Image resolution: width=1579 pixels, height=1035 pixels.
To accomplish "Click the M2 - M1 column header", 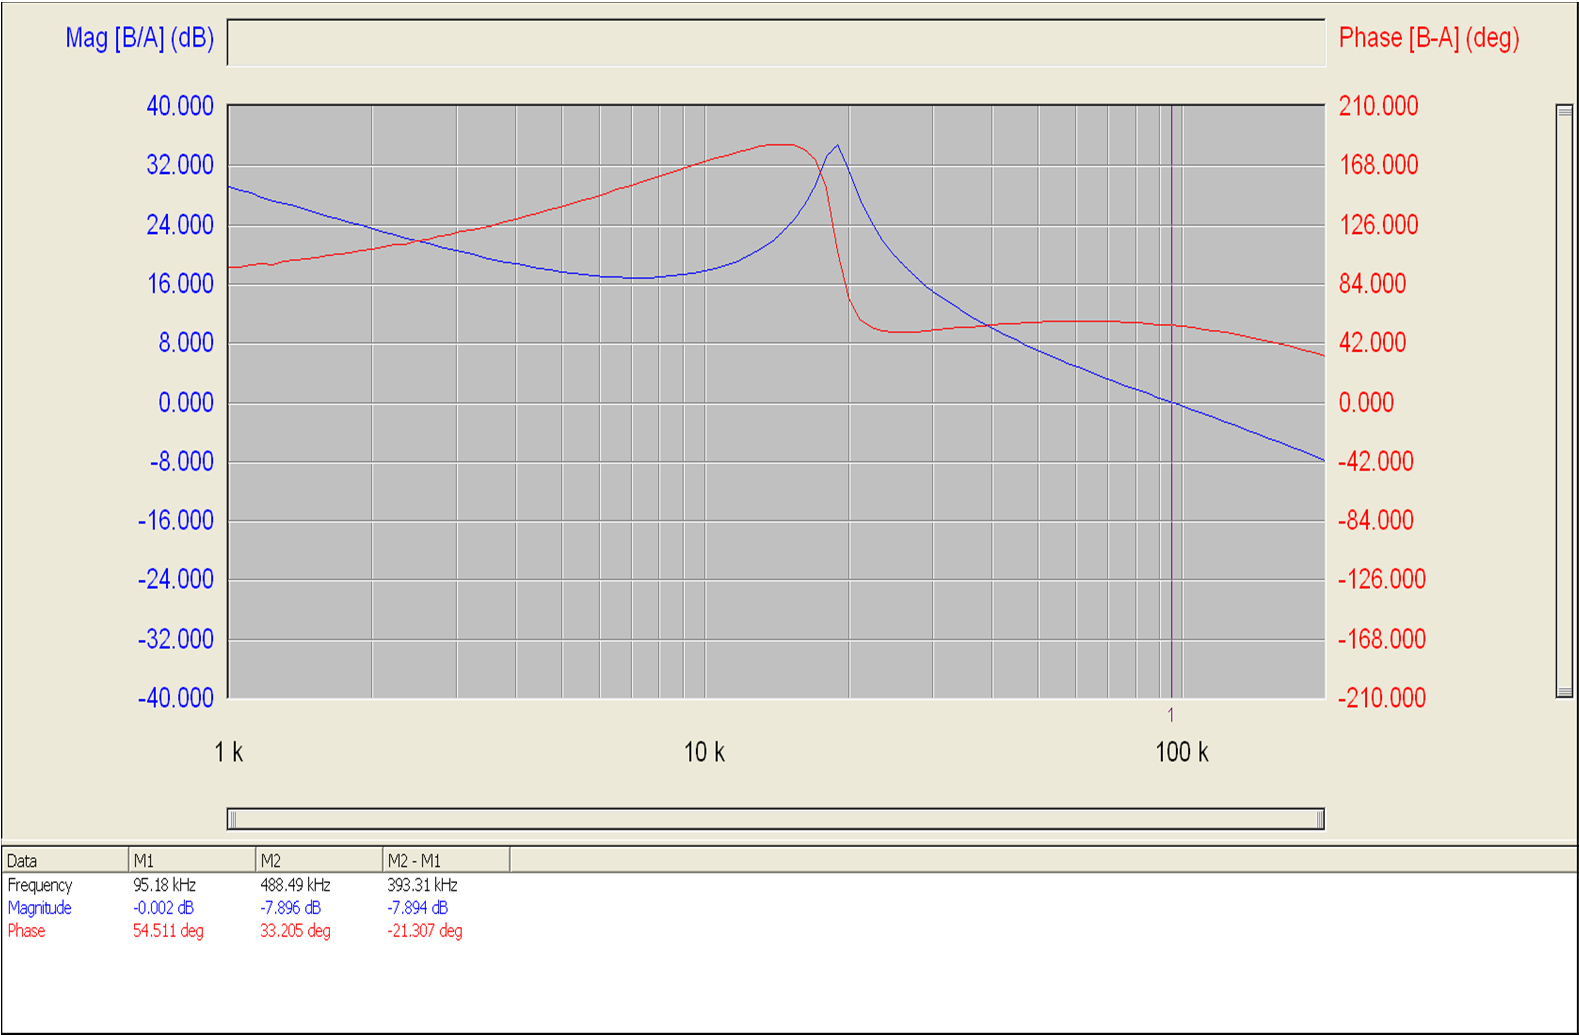I will (x=446, y=860).
